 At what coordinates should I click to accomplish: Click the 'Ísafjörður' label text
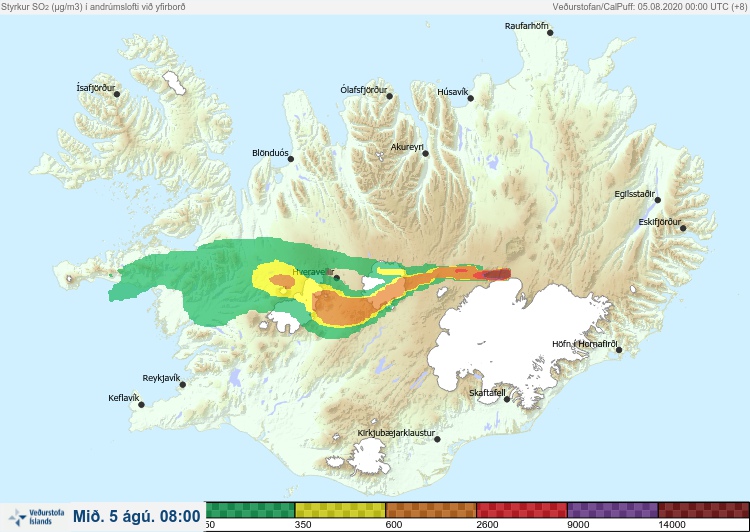[96, 88]
